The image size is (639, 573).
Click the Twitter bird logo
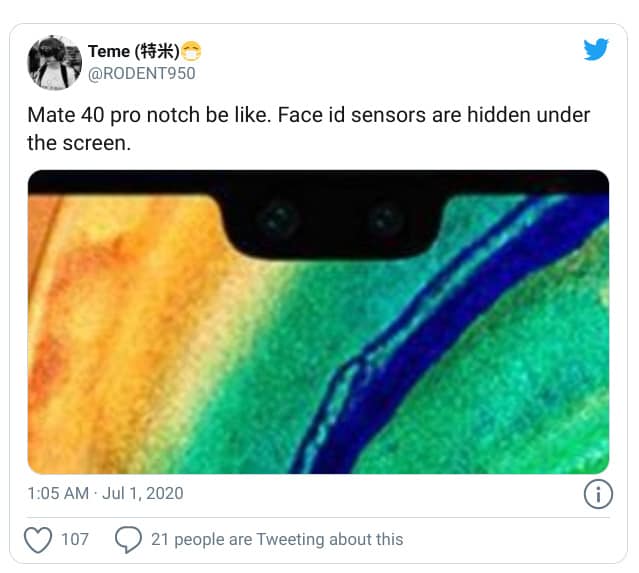[596, 49]
